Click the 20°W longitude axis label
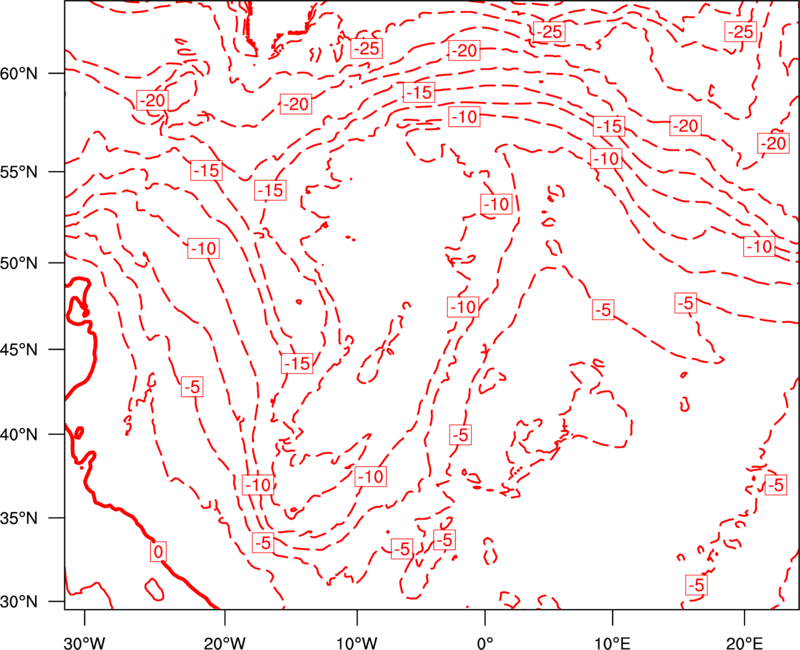The height and width of the screenshot is (650, 800). pyautogui.click(x=225, y=643)
